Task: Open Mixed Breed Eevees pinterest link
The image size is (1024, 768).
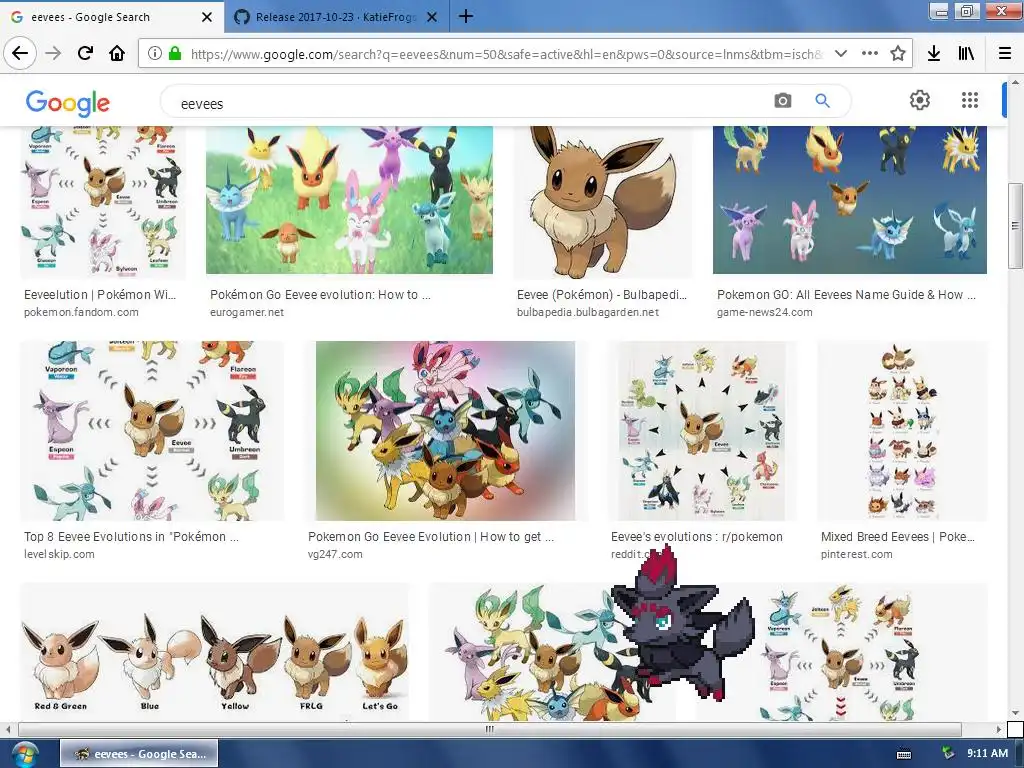Action: click(x=898, y=537)
